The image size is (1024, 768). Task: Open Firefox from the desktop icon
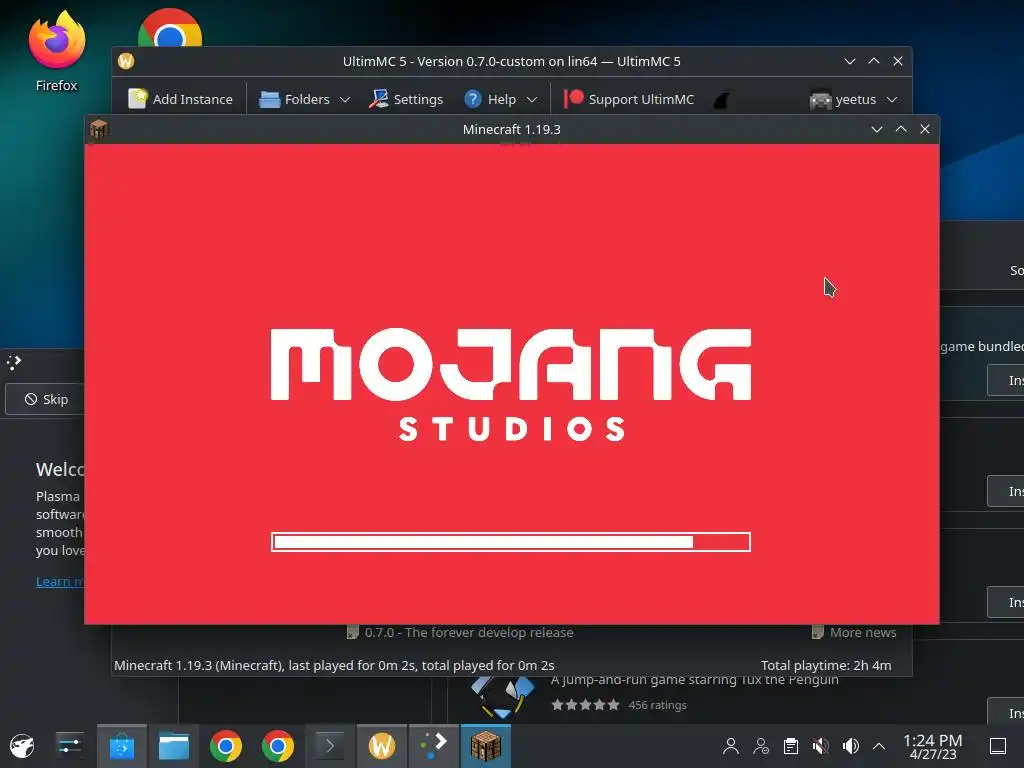[56, 51]
